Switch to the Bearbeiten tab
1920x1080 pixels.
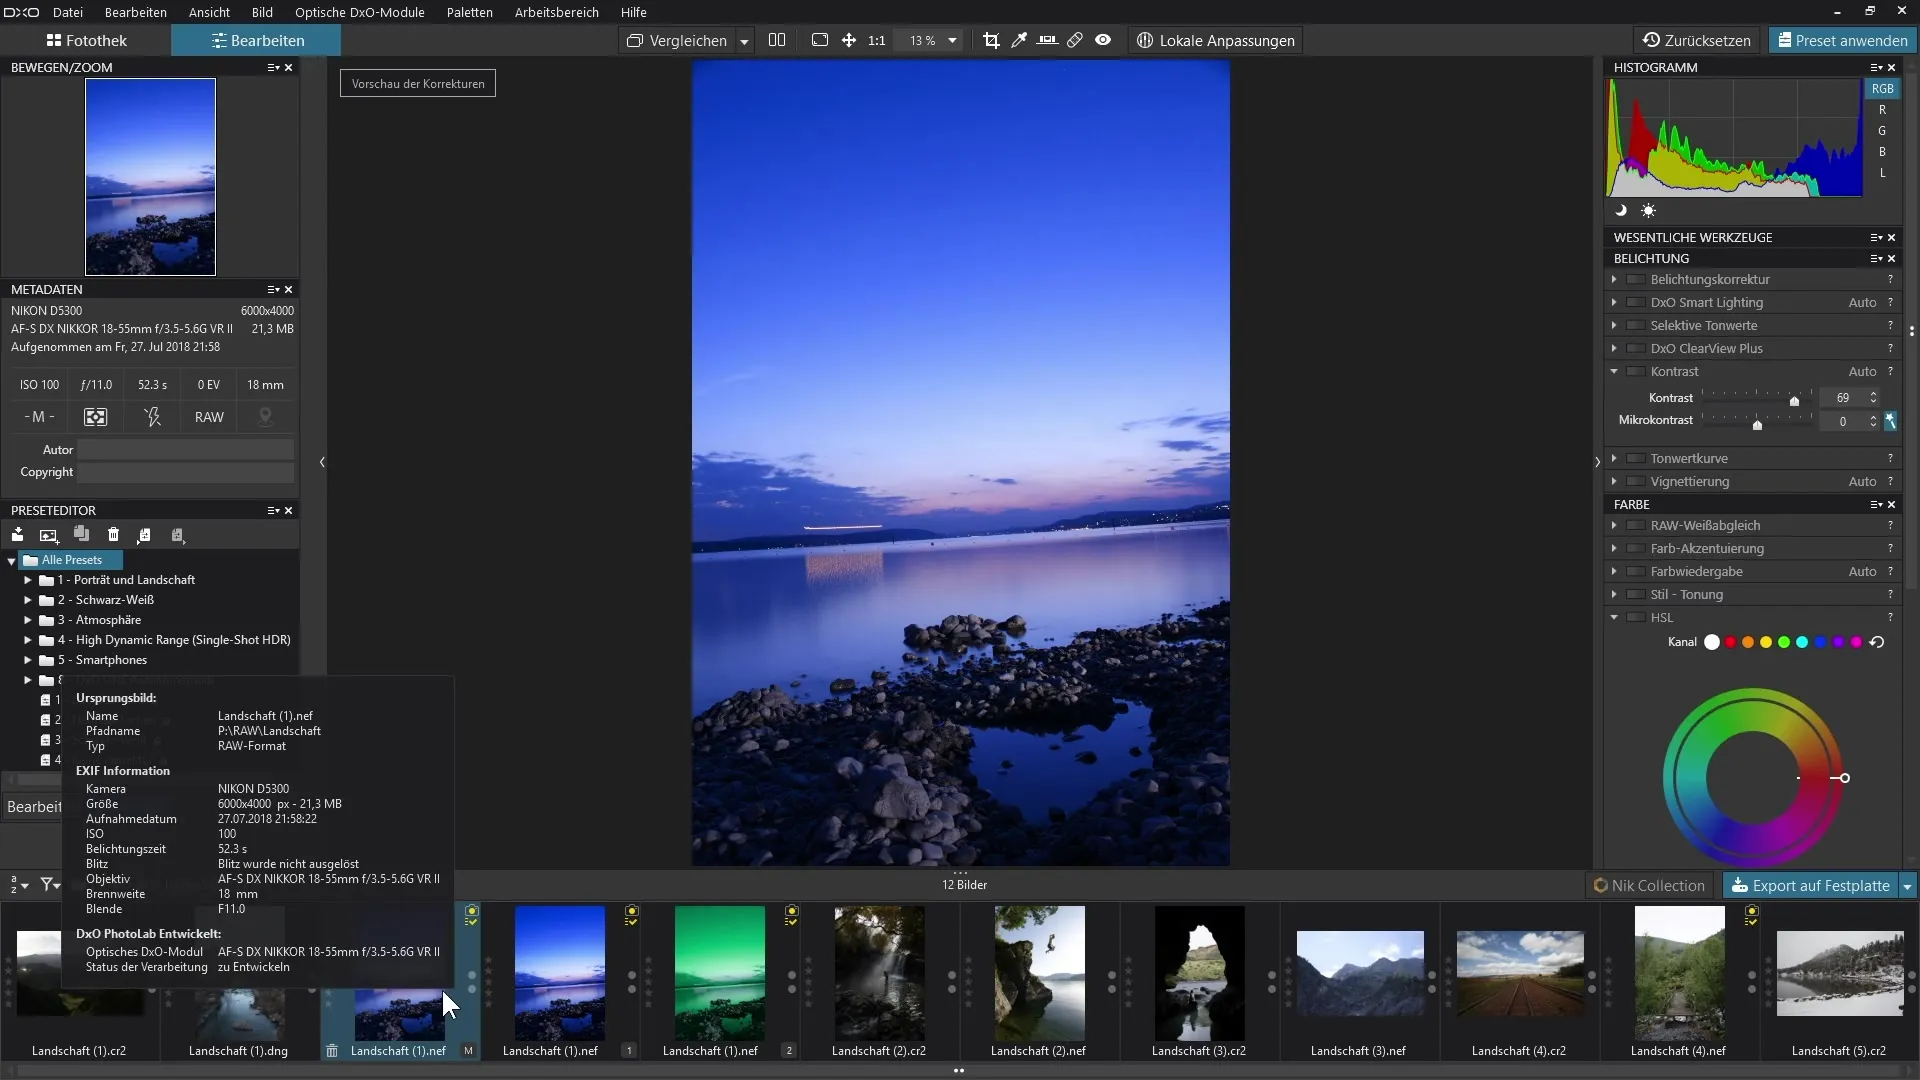pyautogui.click(x=256, y=41)
